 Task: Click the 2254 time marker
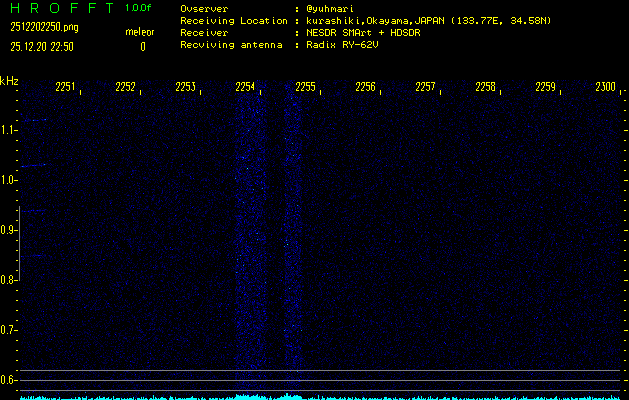coord(246,88)
